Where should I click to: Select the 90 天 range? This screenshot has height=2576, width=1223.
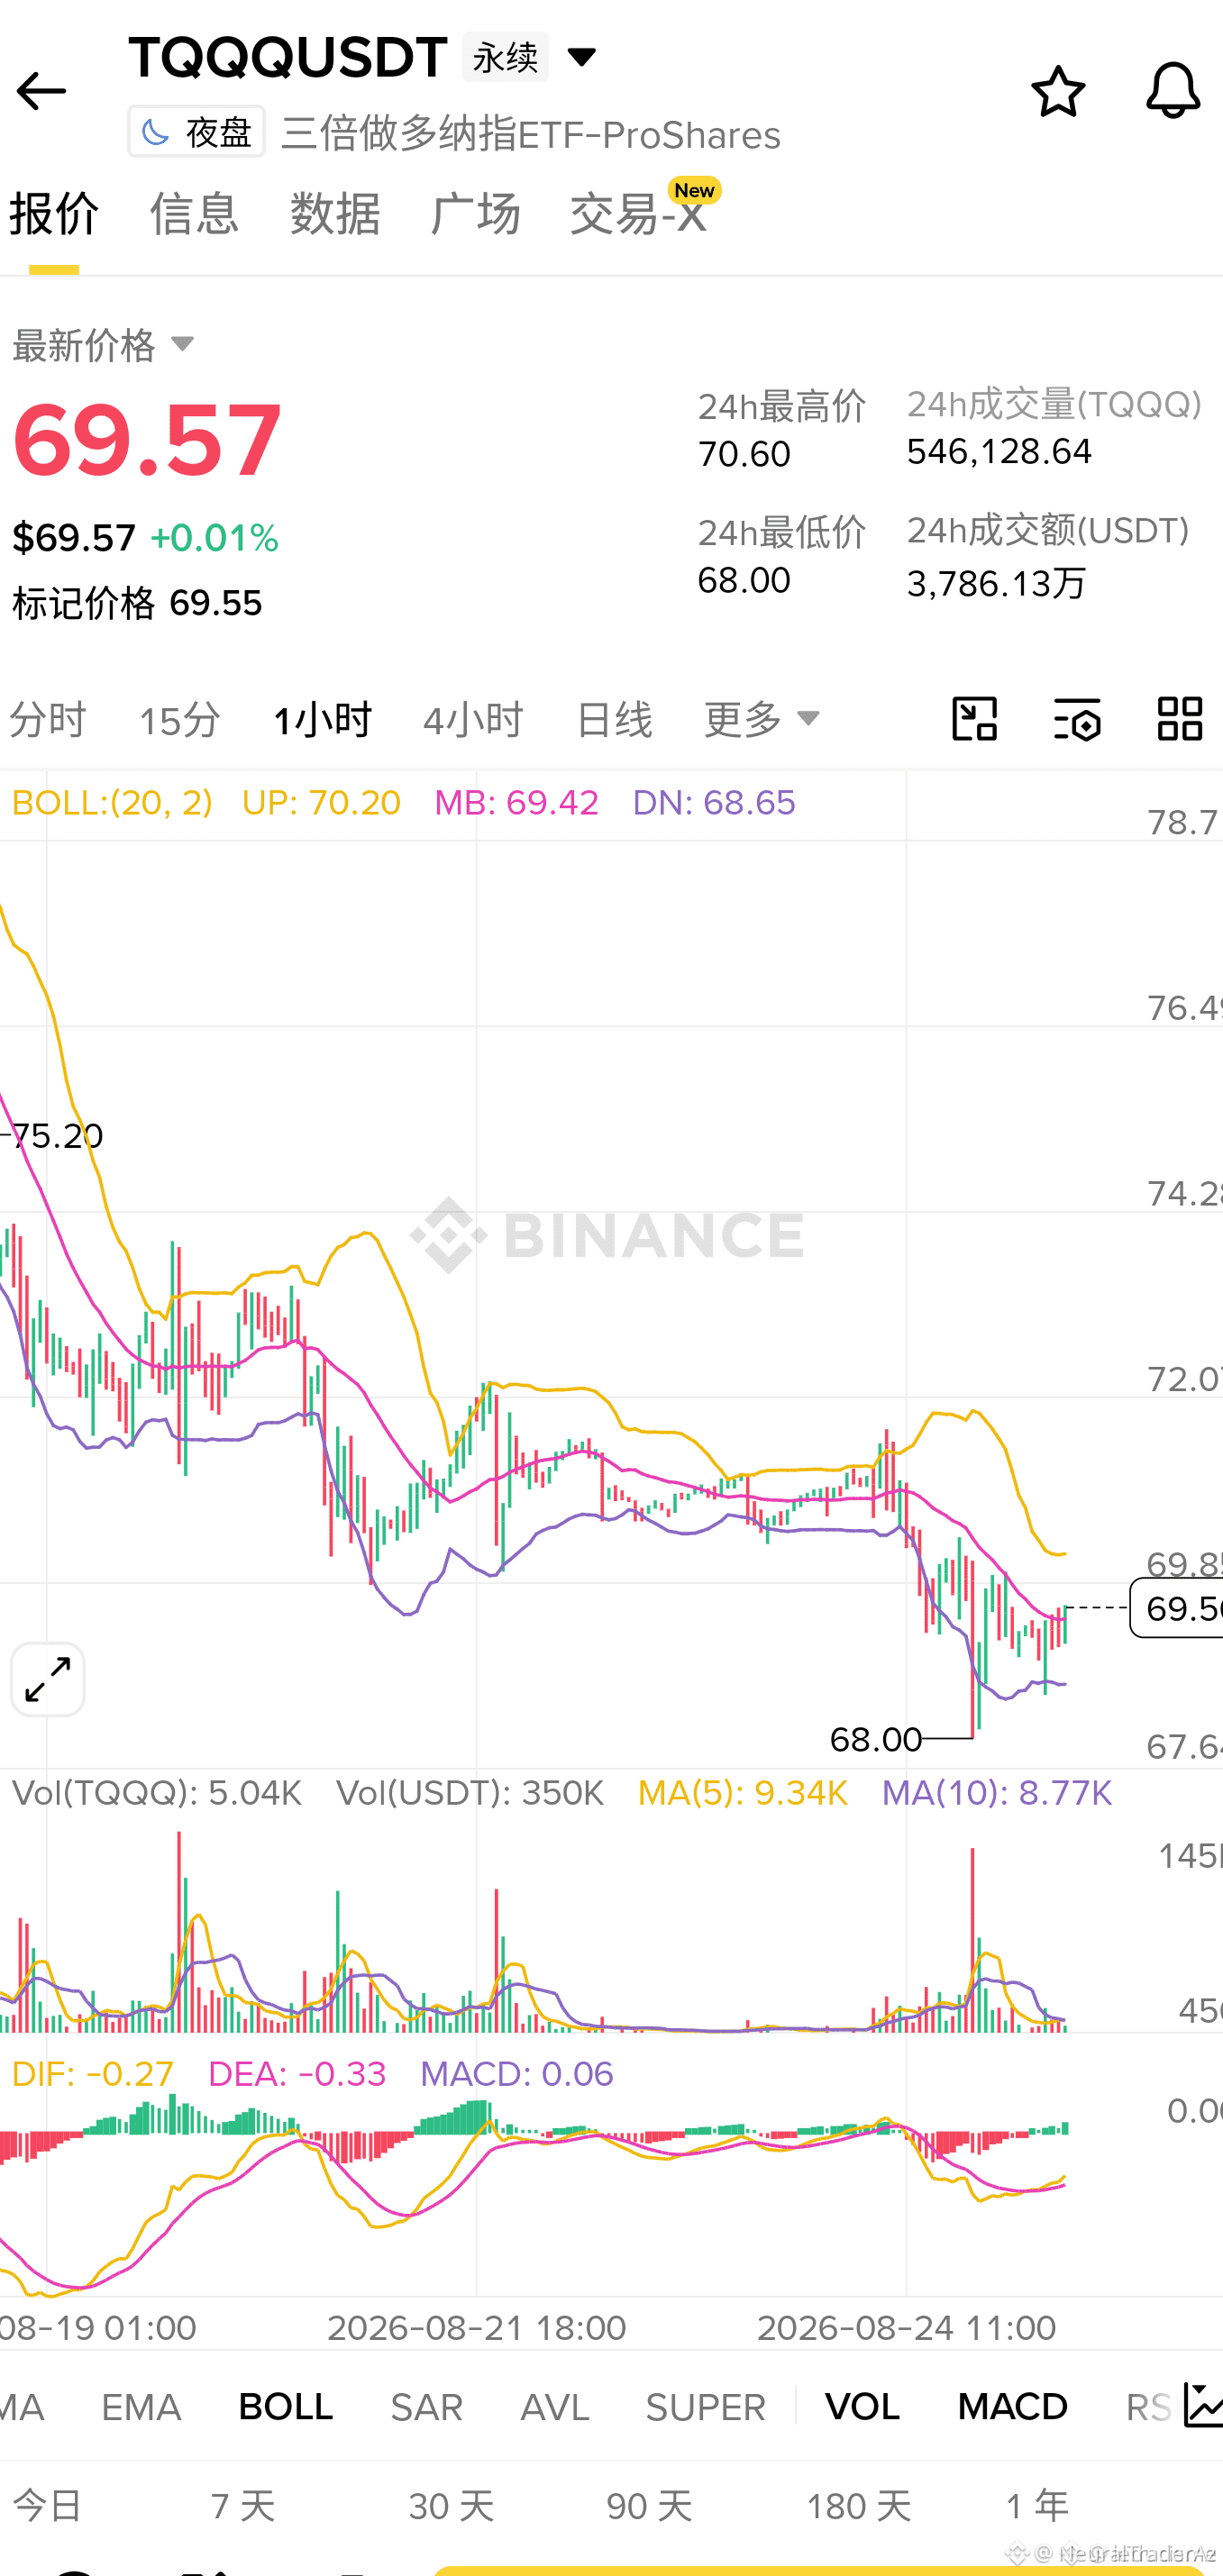[649, 2506]
